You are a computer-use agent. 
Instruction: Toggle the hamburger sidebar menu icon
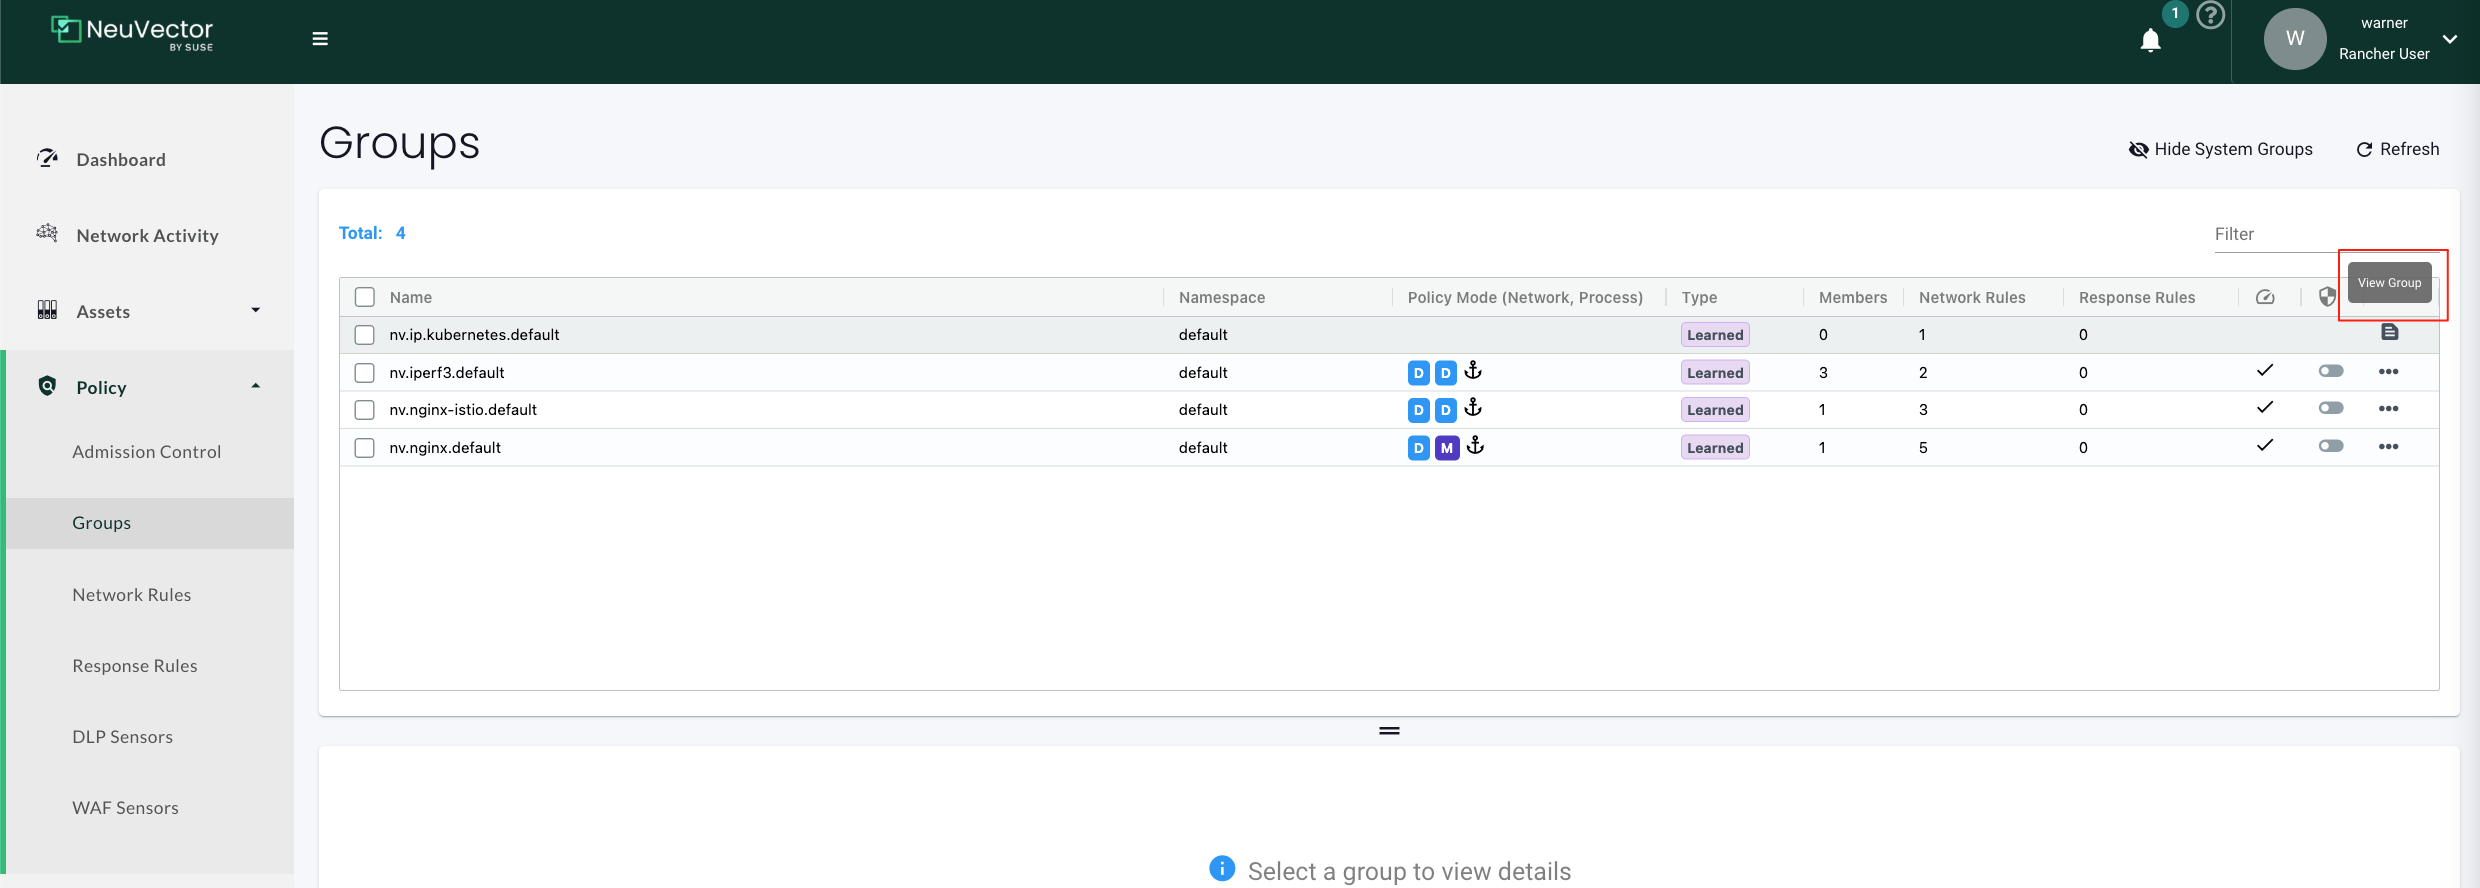point(320,39)
